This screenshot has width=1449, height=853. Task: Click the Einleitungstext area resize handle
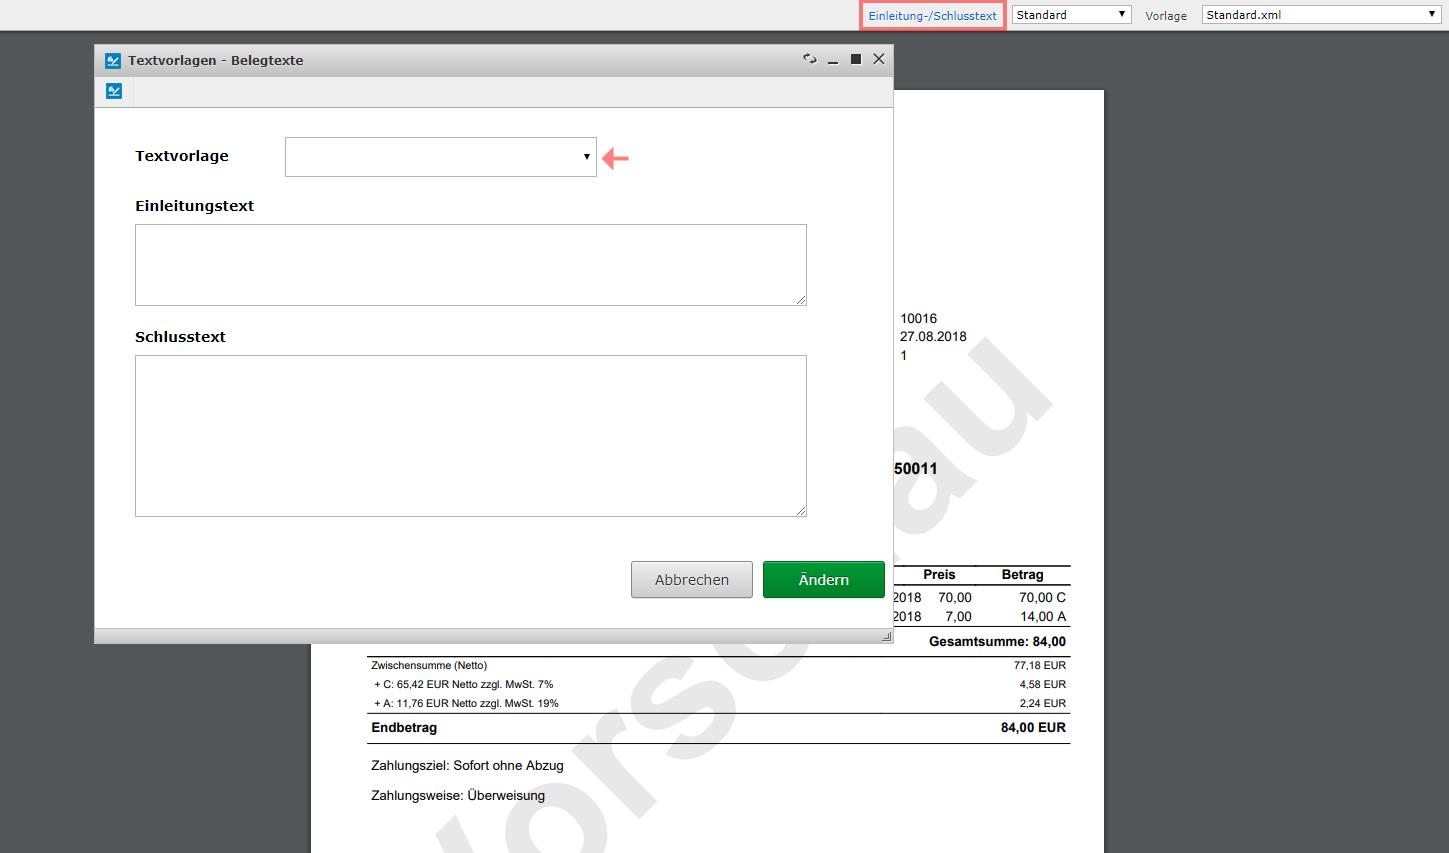801,300
